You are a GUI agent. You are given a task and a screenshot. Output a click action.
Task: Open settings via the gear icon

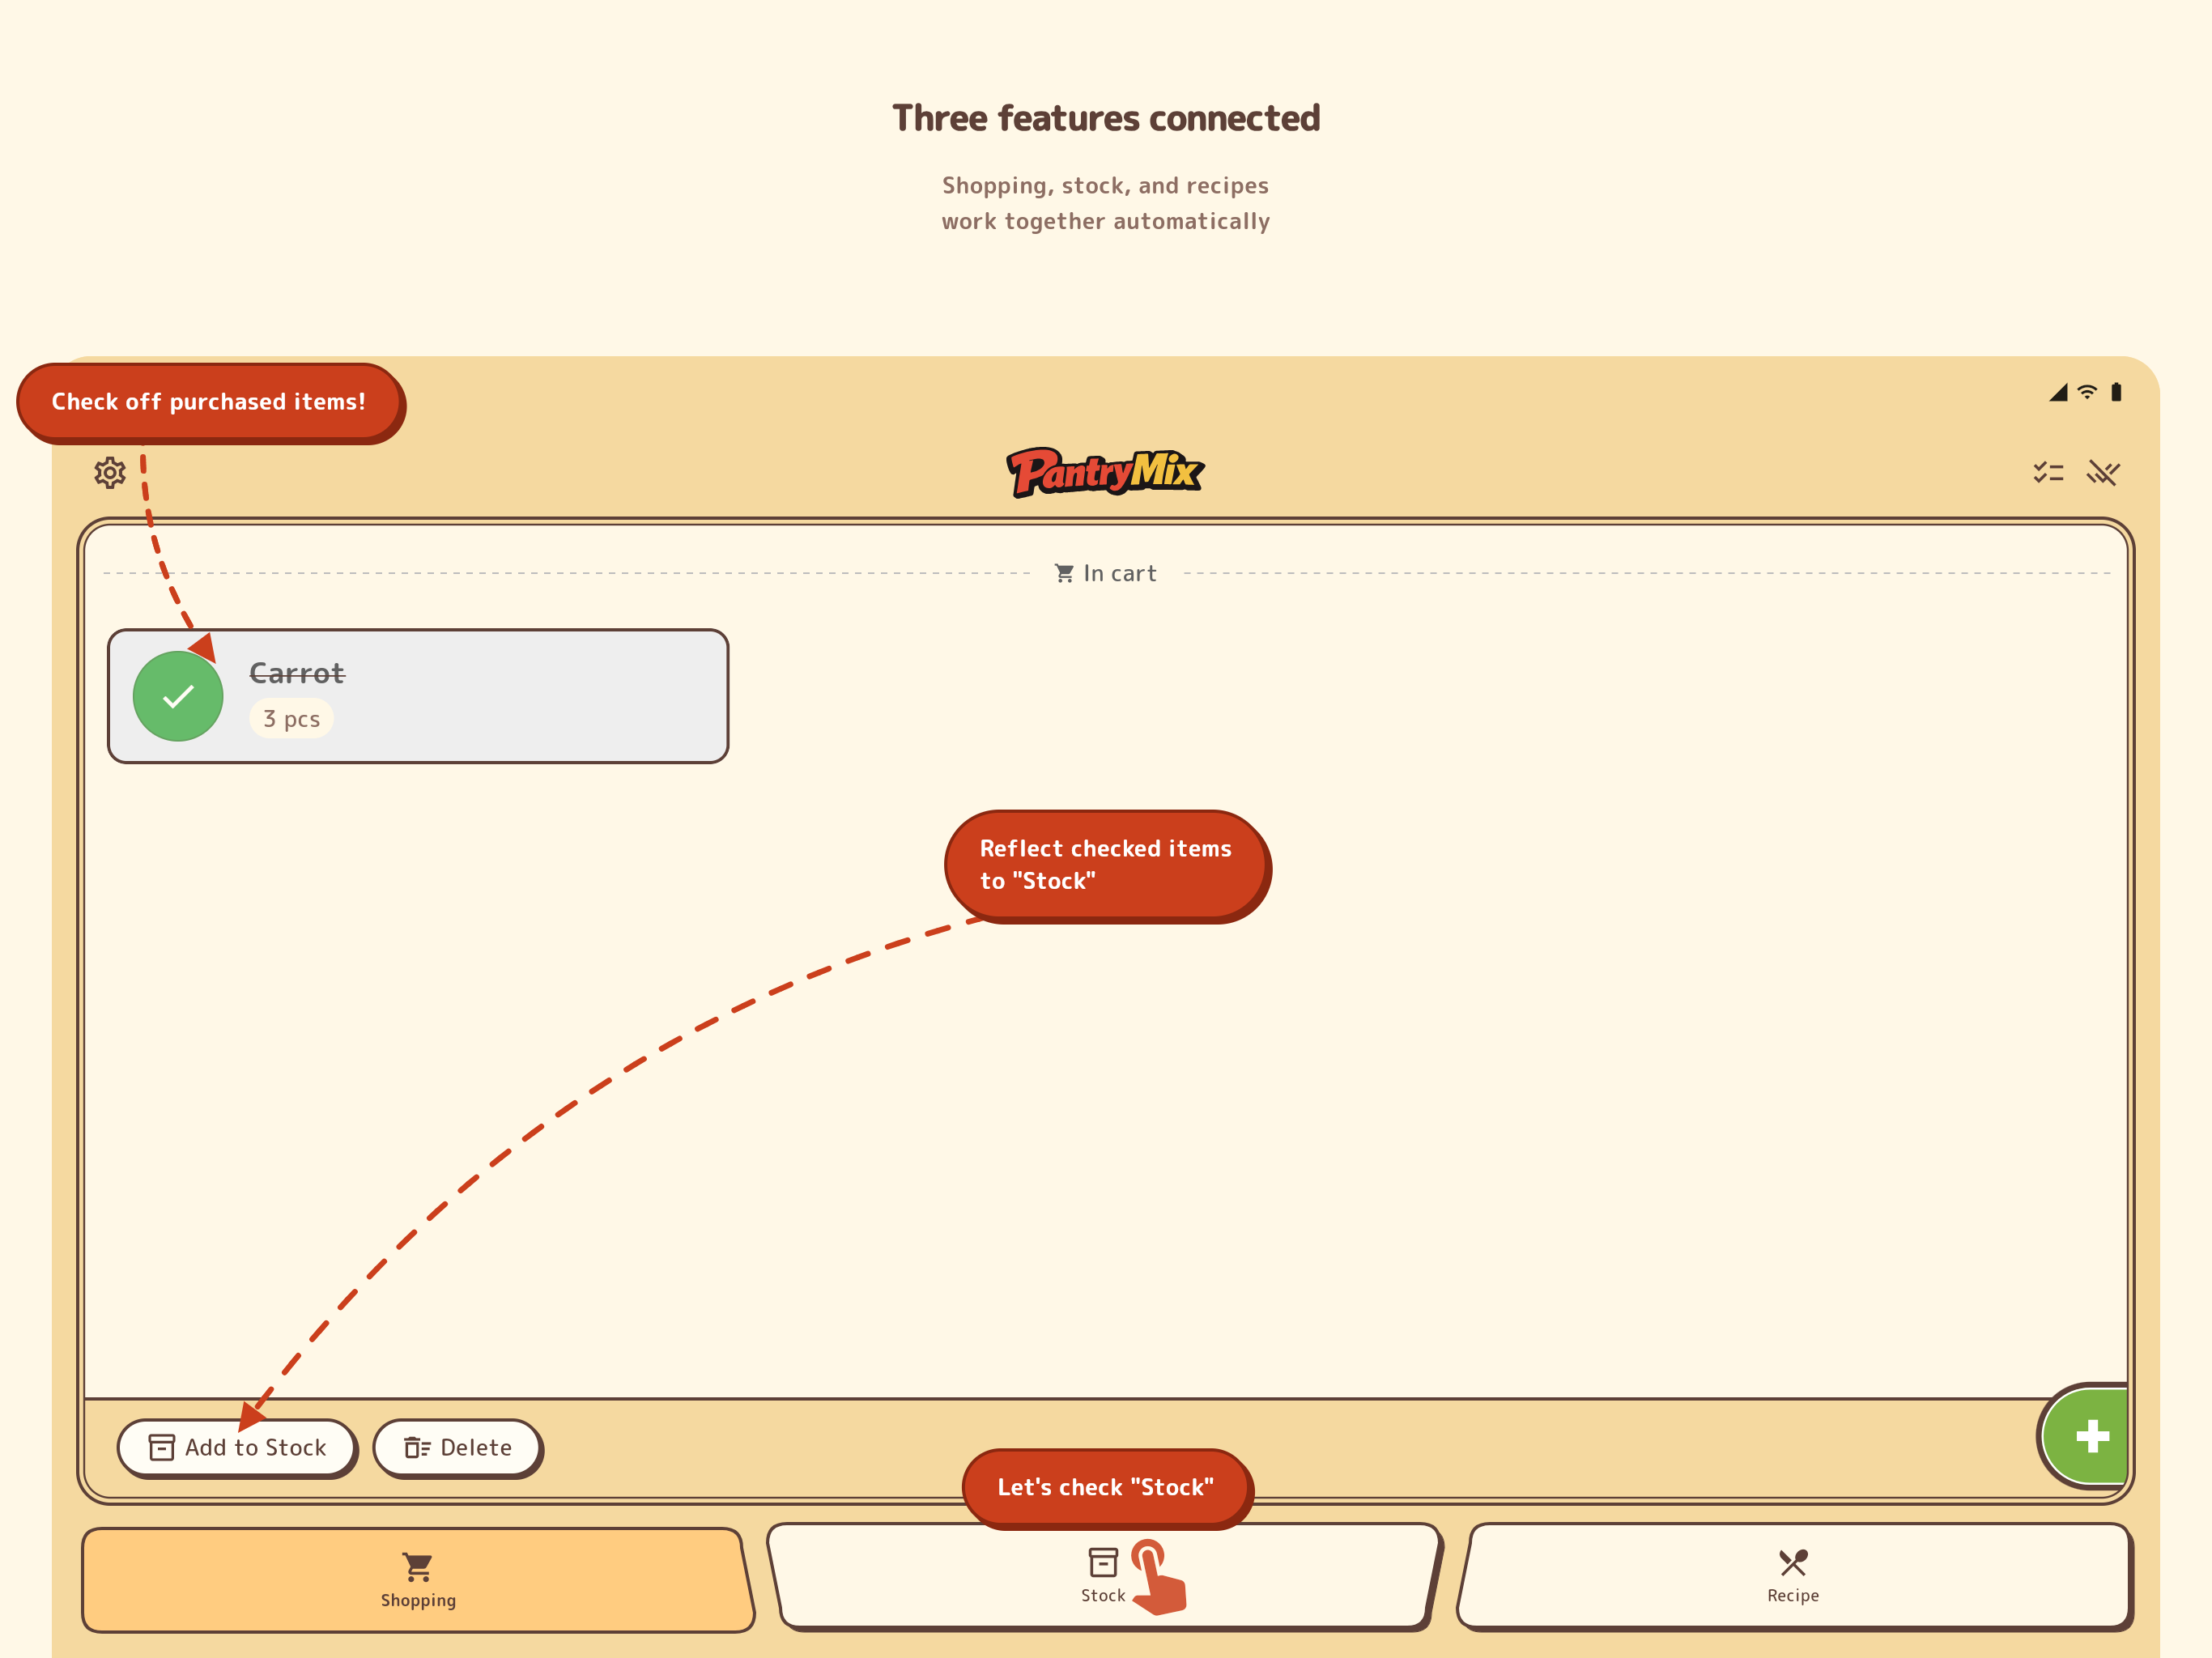point(110,472)
